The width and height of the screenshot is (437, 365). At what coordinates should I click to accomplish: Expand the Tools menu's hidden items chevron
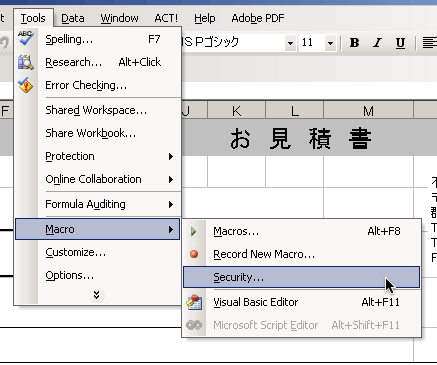96,295
